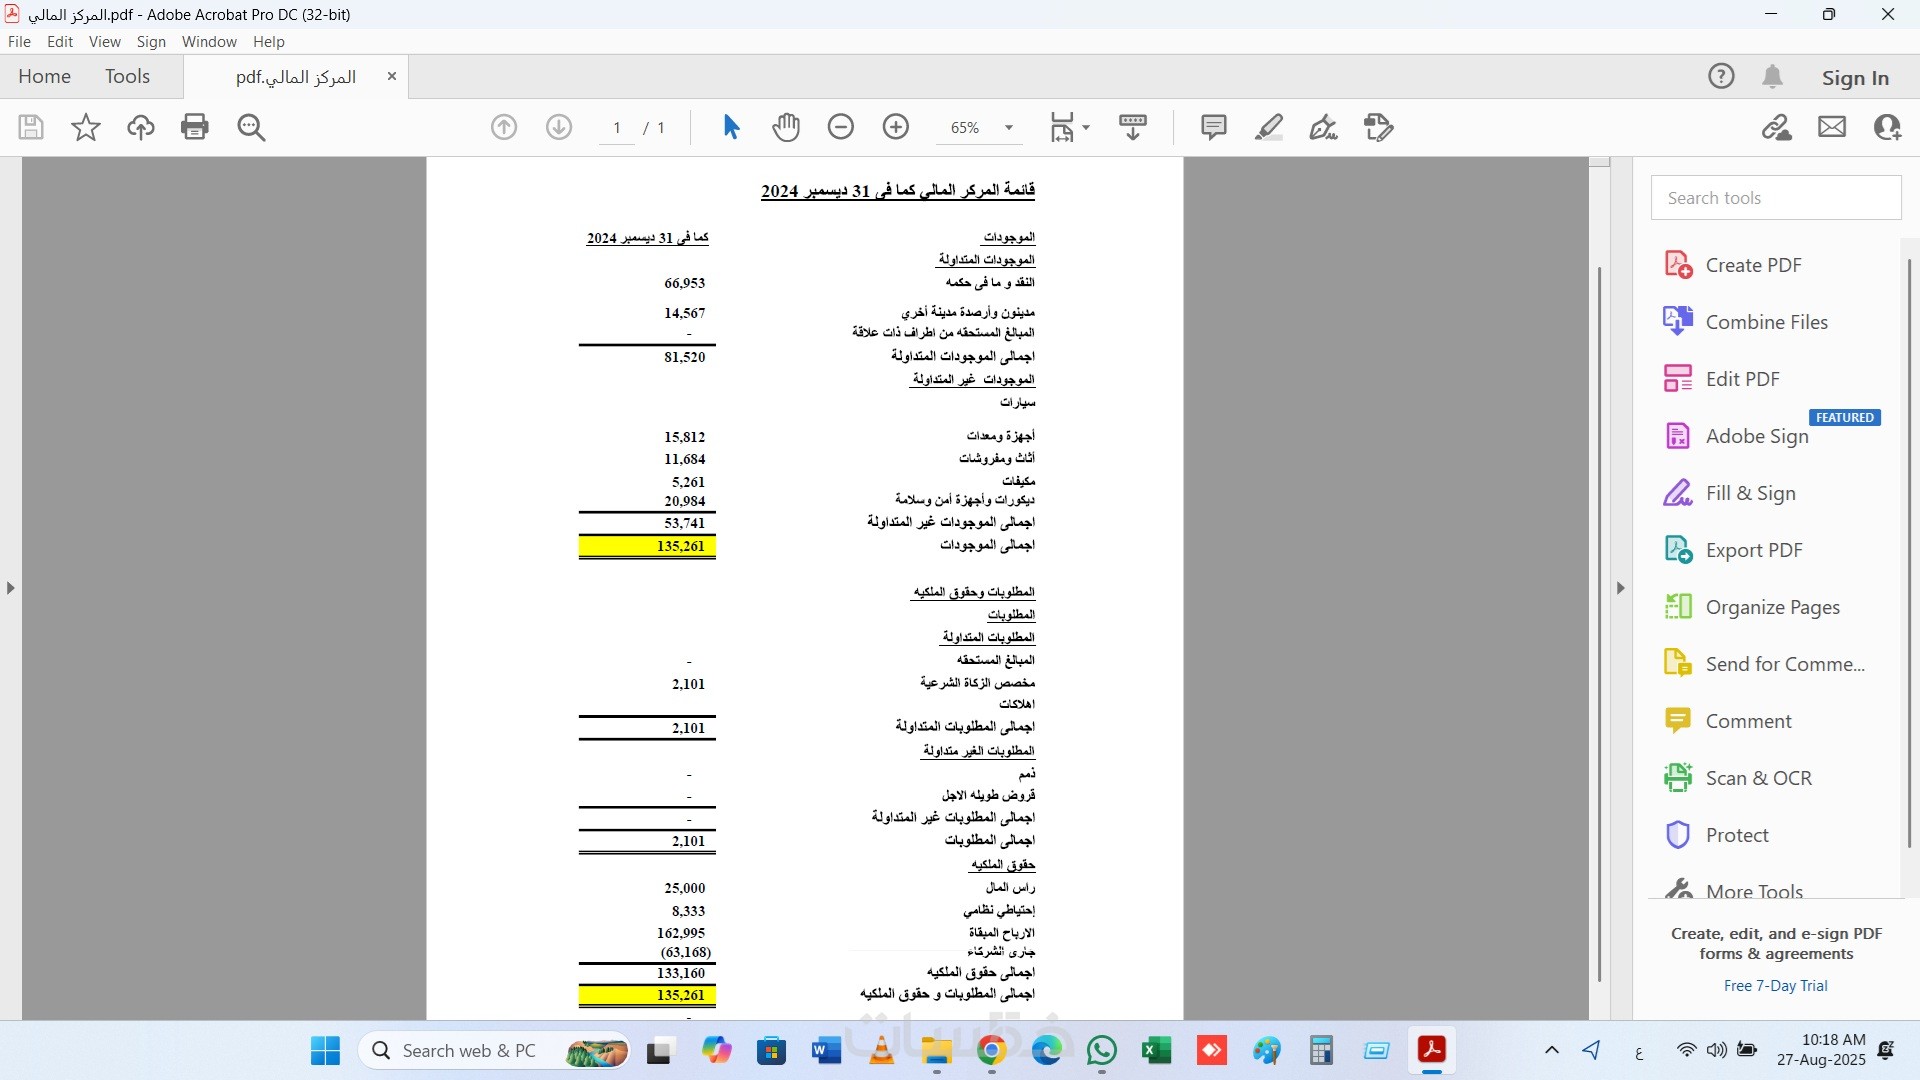Expand the left navigation pane arrow

[x=10, y=588]
